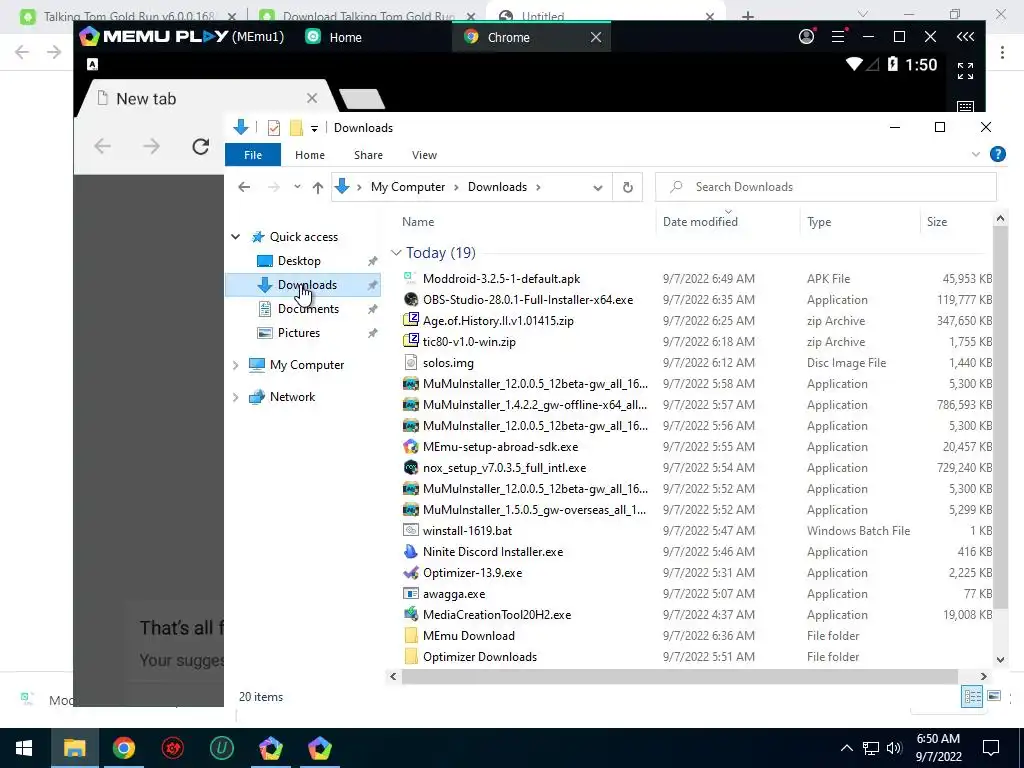The height and width of the screenshot is (768, 1024).
Task: Open Explorer help question mark icon
Action: tap(997, 154)
